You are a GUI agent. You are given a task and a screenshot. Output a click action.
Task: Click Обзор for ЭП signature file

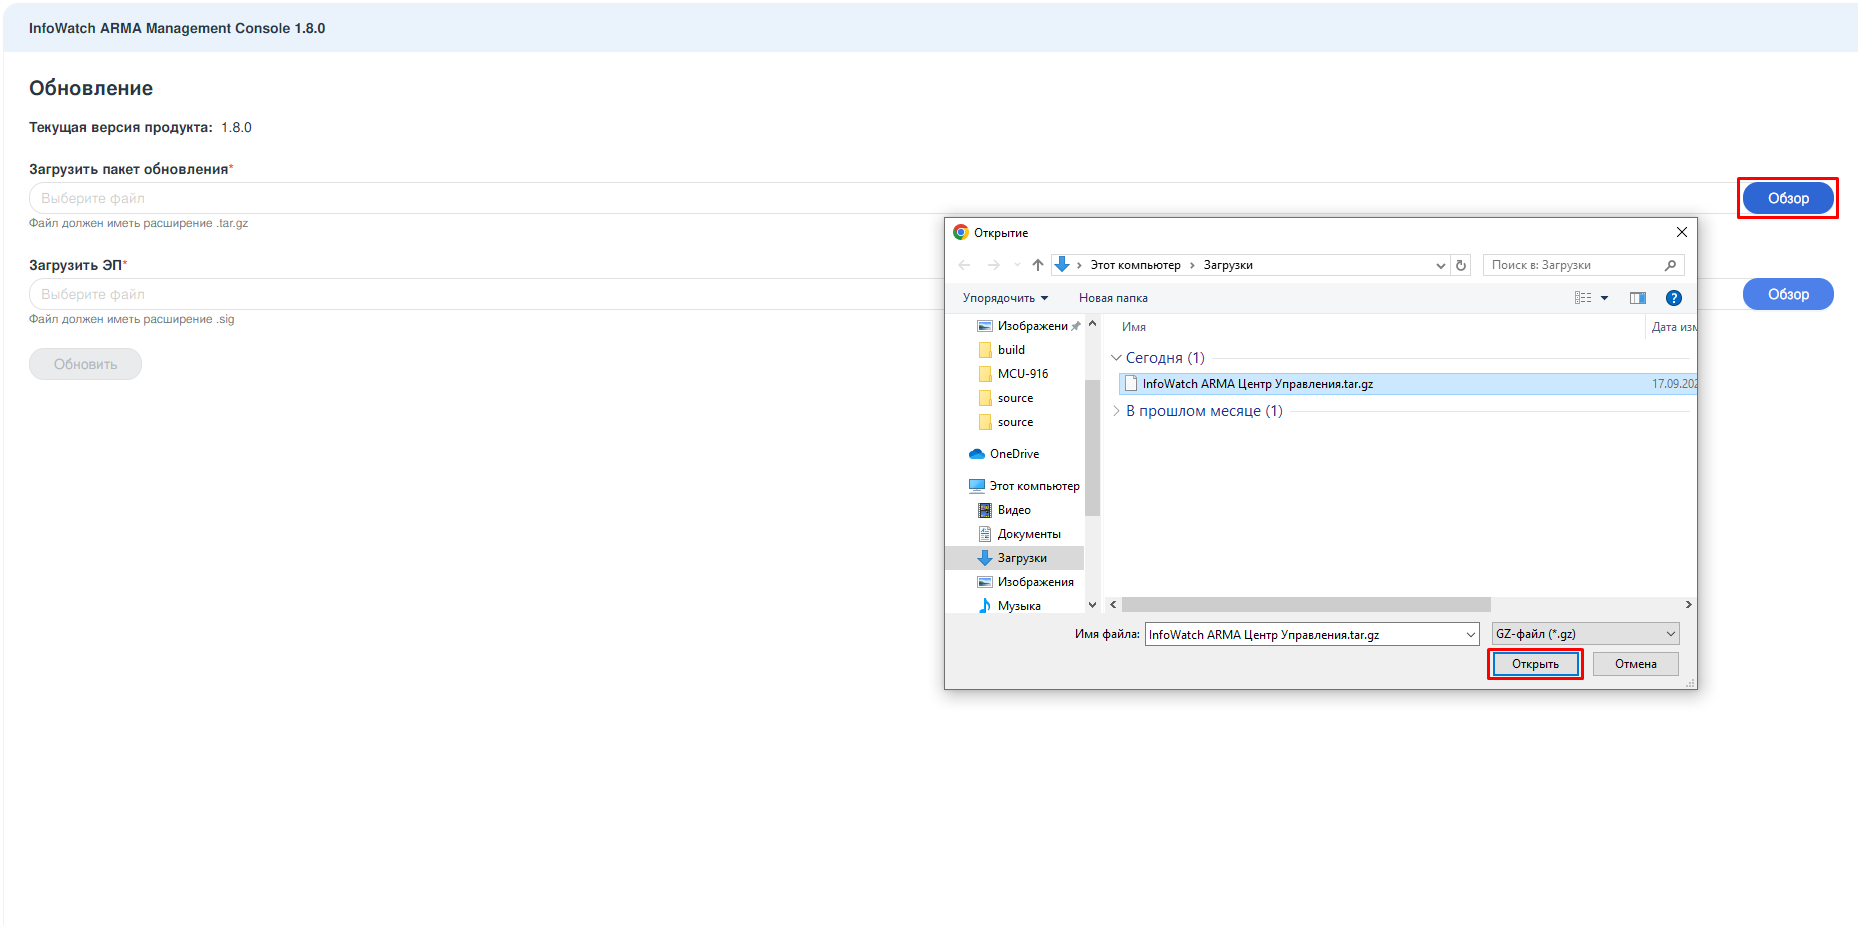[1788, 294]
